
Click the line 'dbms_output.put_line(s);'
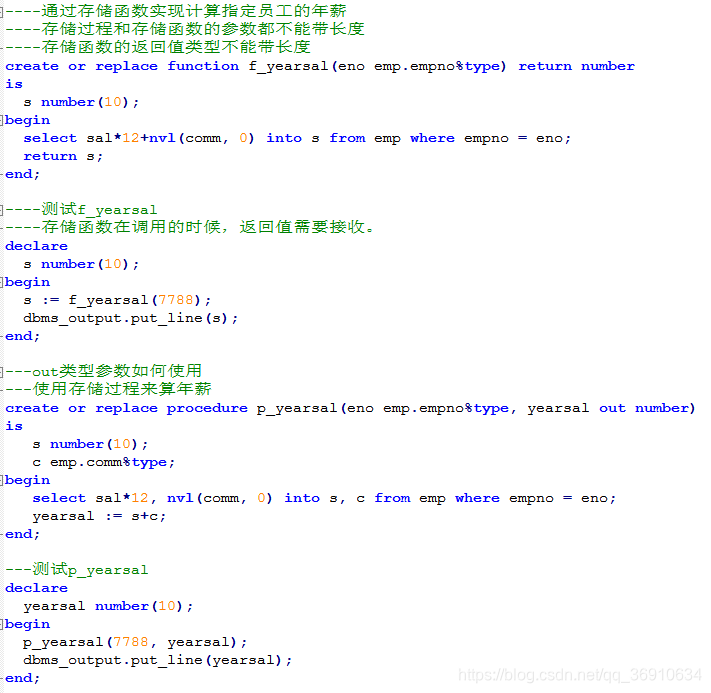[131, 318]
